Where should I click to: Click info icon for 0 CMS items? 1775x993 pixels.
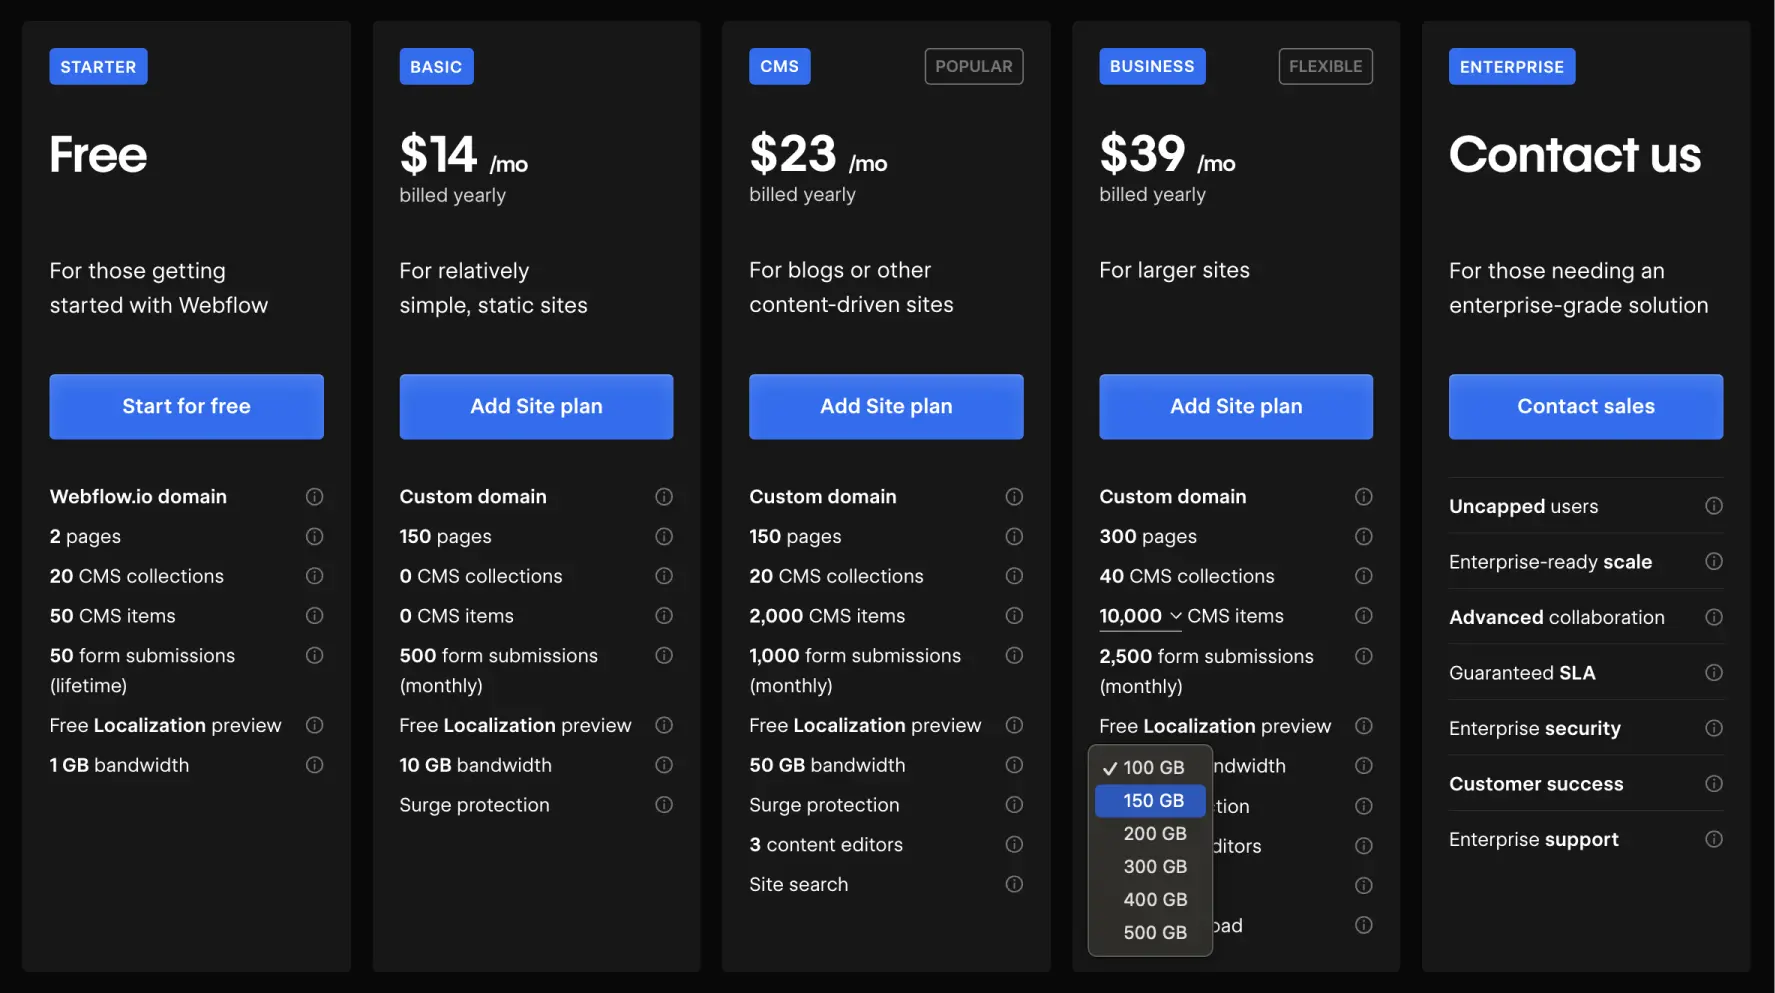[x=664, y=616]
